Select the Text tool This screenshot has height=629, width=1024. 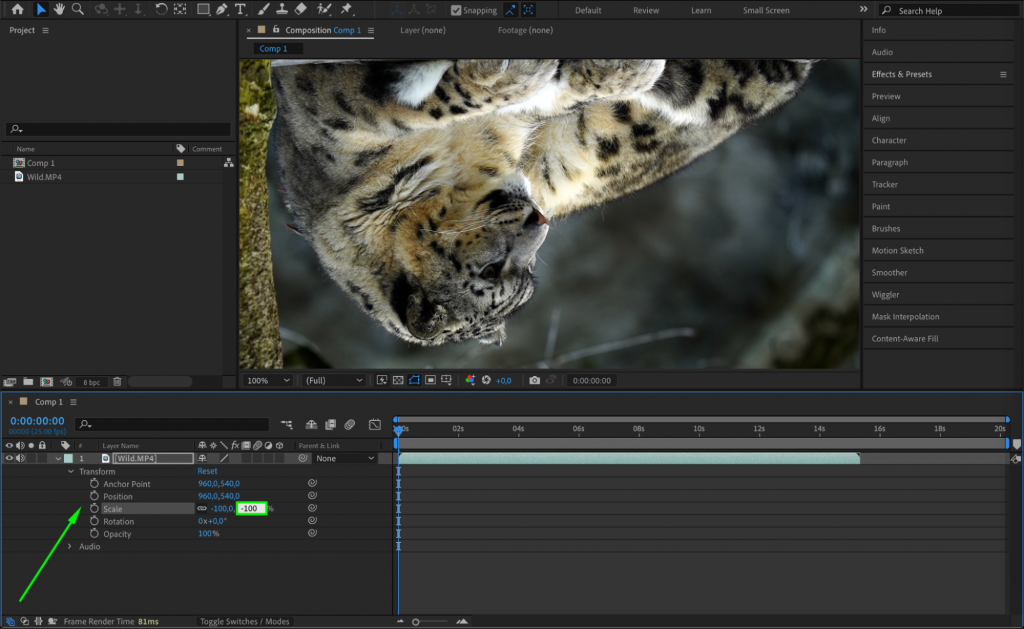[x=240, y=10]
